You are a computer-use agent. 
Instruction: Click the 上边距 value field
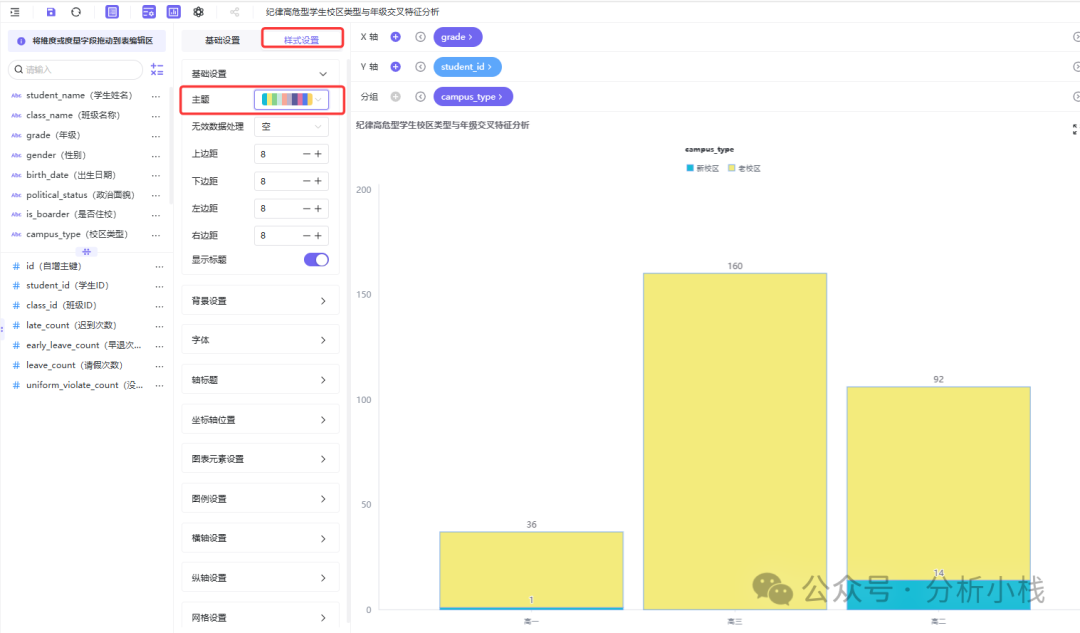point(278,154)
